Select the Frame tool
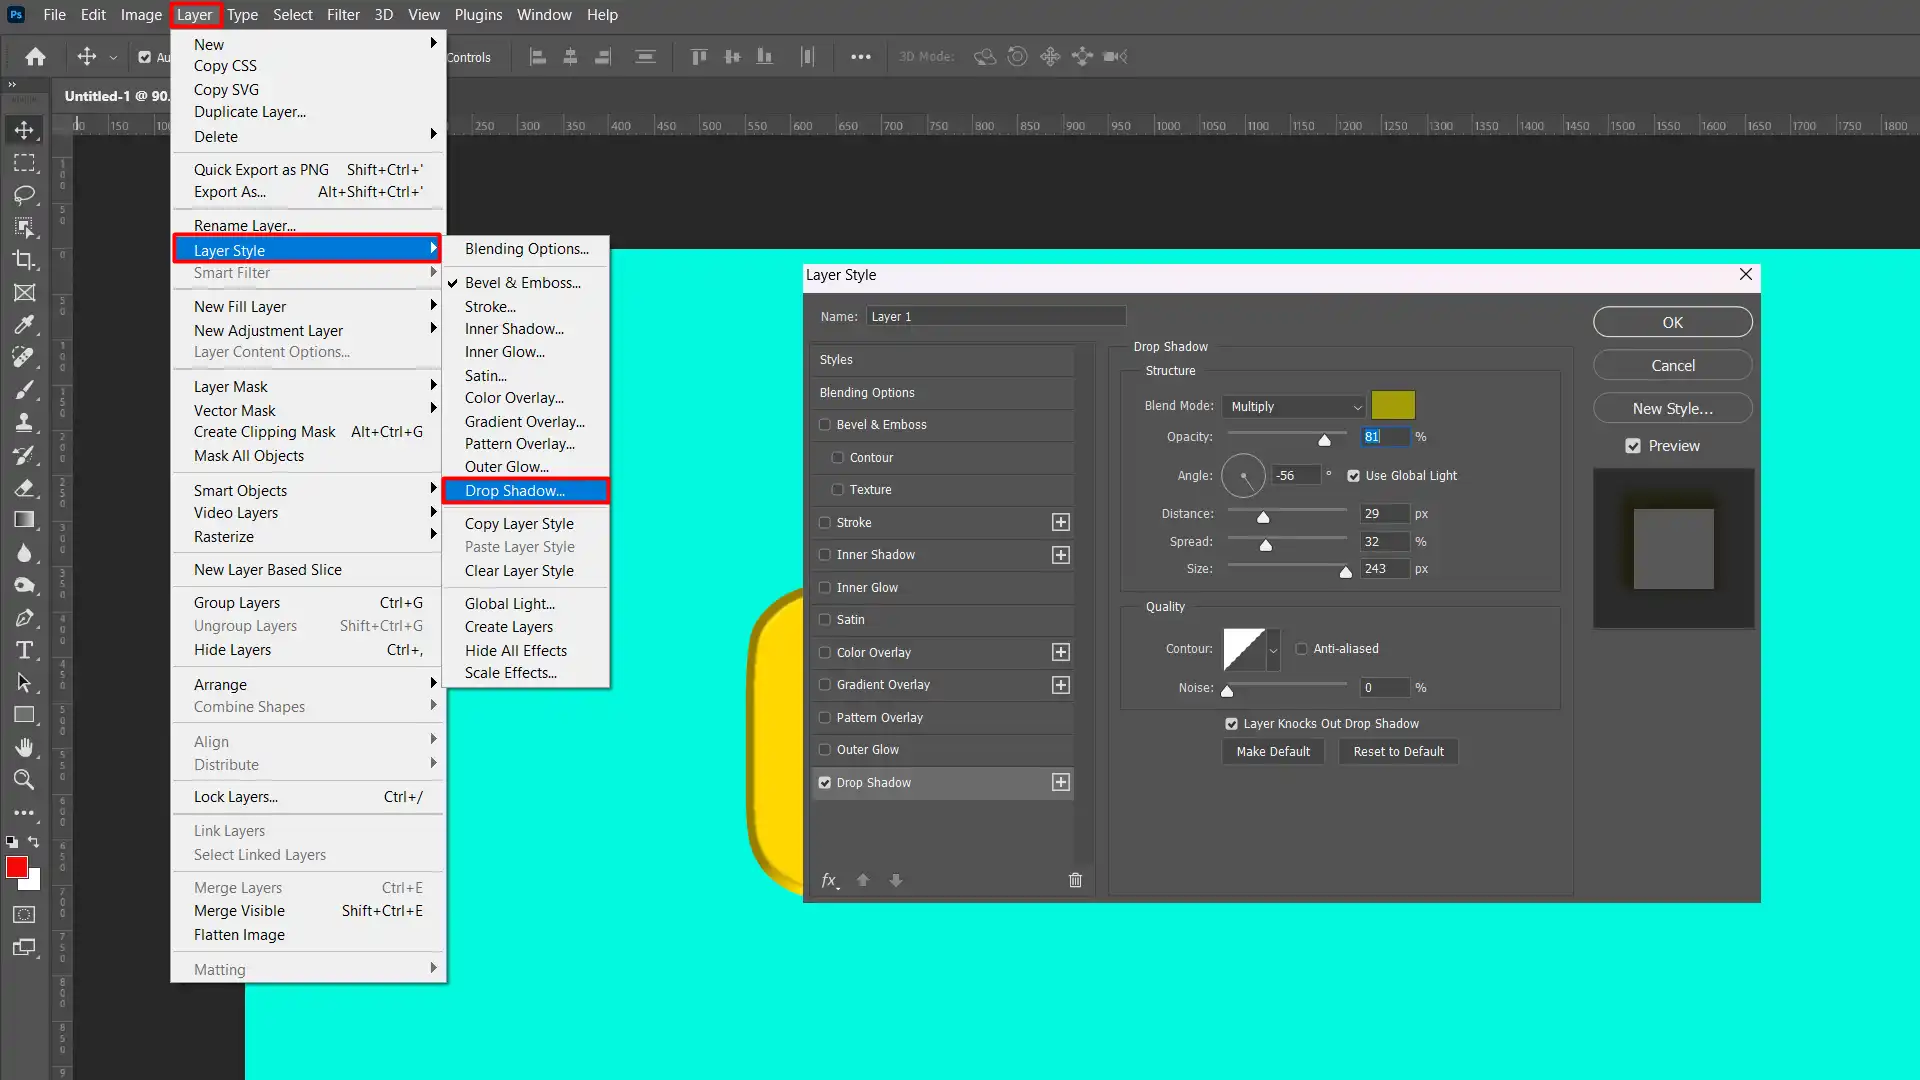This screenshot has height=1080, width=1920. (24, 292)
